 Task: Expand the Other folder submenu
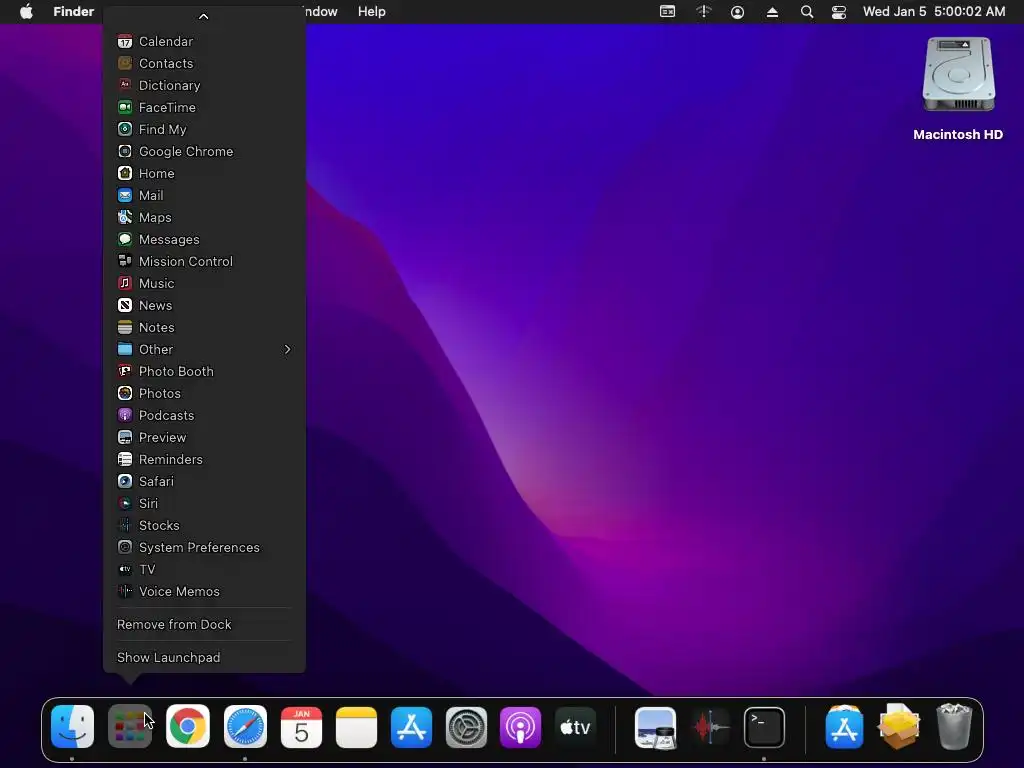click(x=204, y=349)
